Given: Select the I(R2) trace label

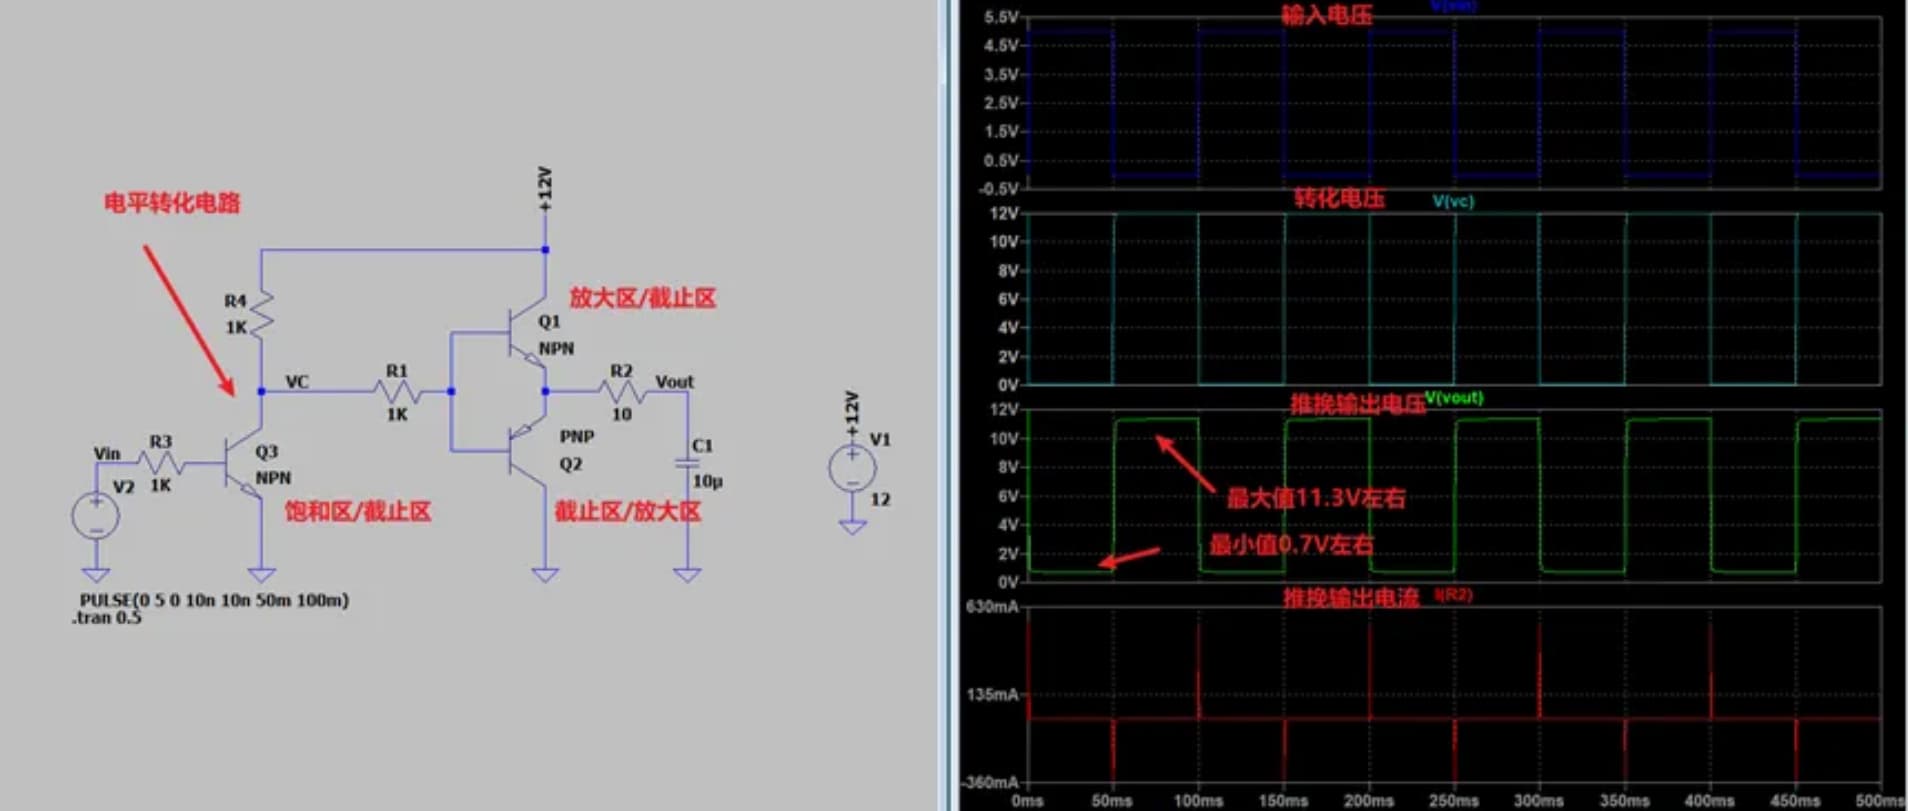Looking at the screenshot, I should [1453, 594].
